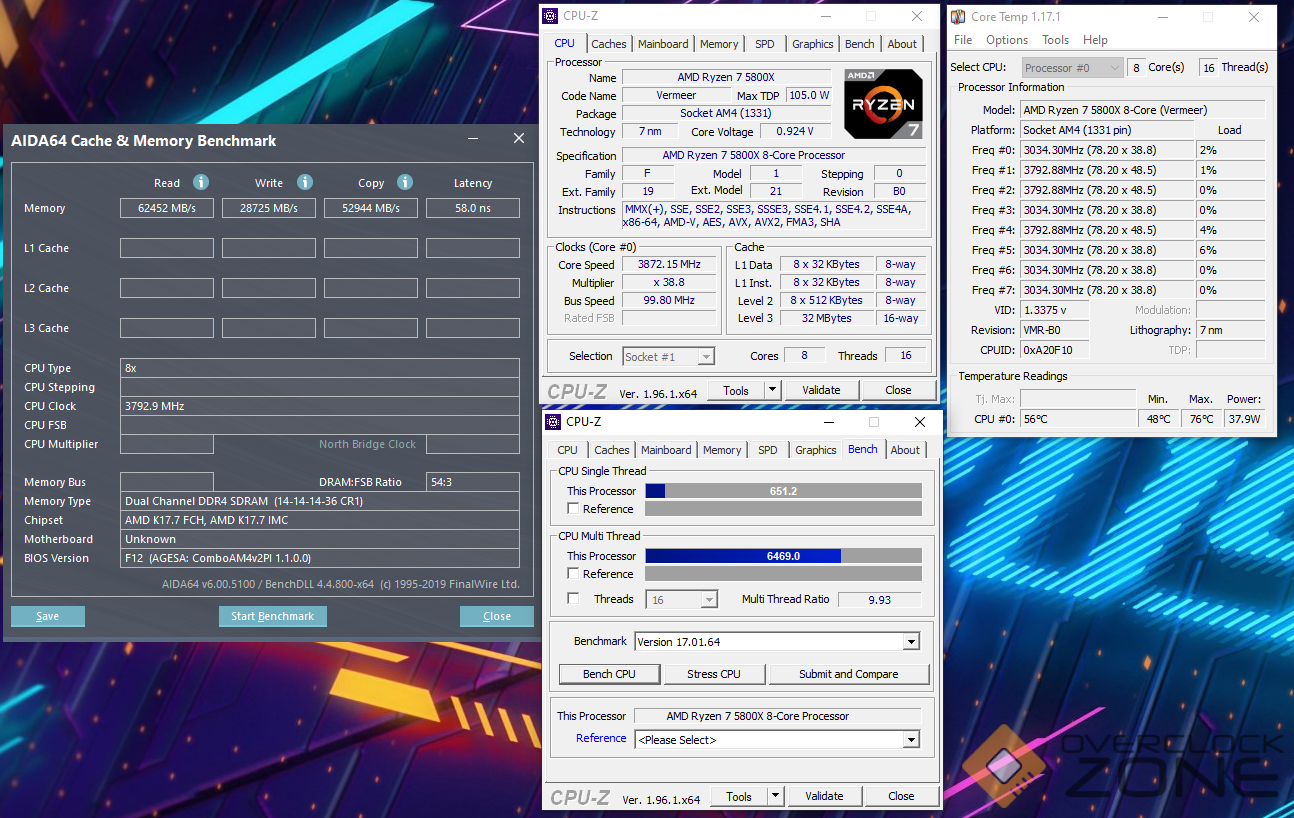
Task: Click the CPU-Z icon in Bench window title
Action: tap(554, 422)
